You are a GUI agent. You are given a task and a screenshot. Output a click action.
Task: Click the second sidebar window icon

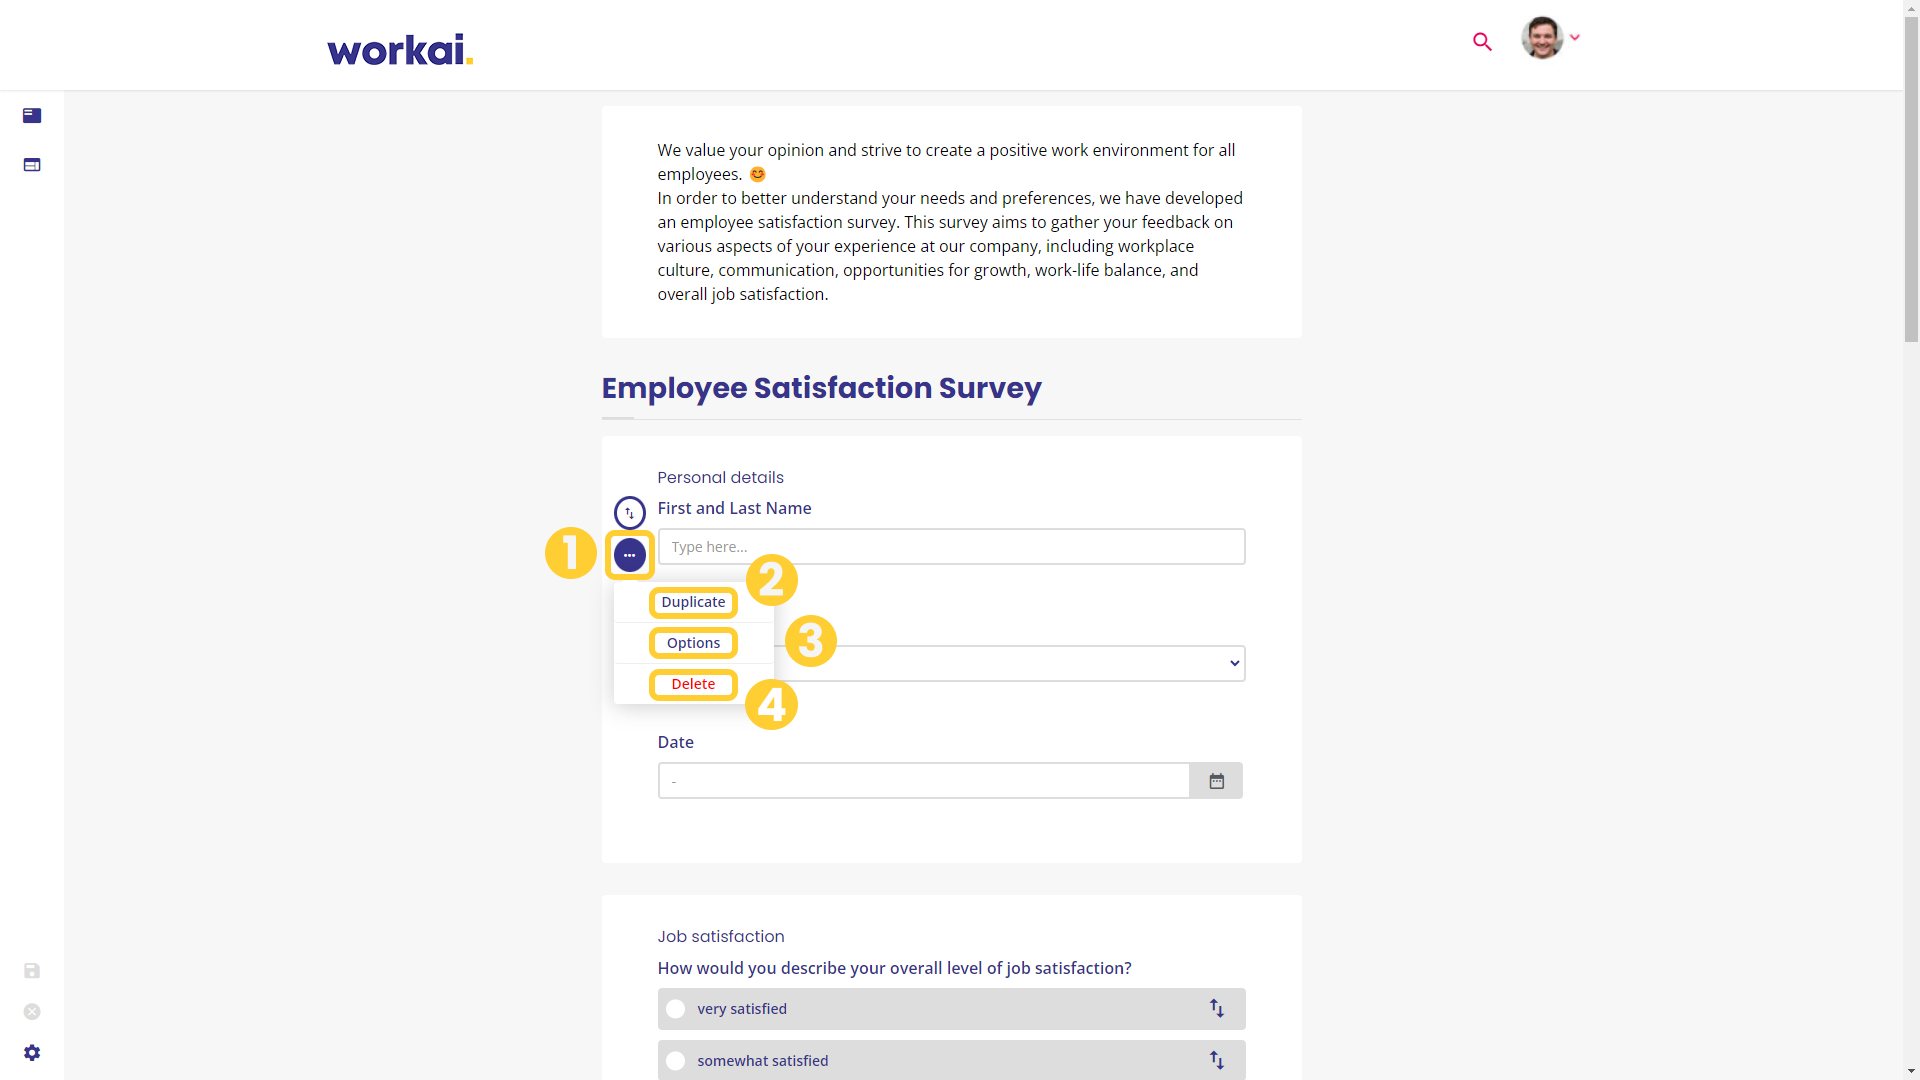tap(32, 165)
